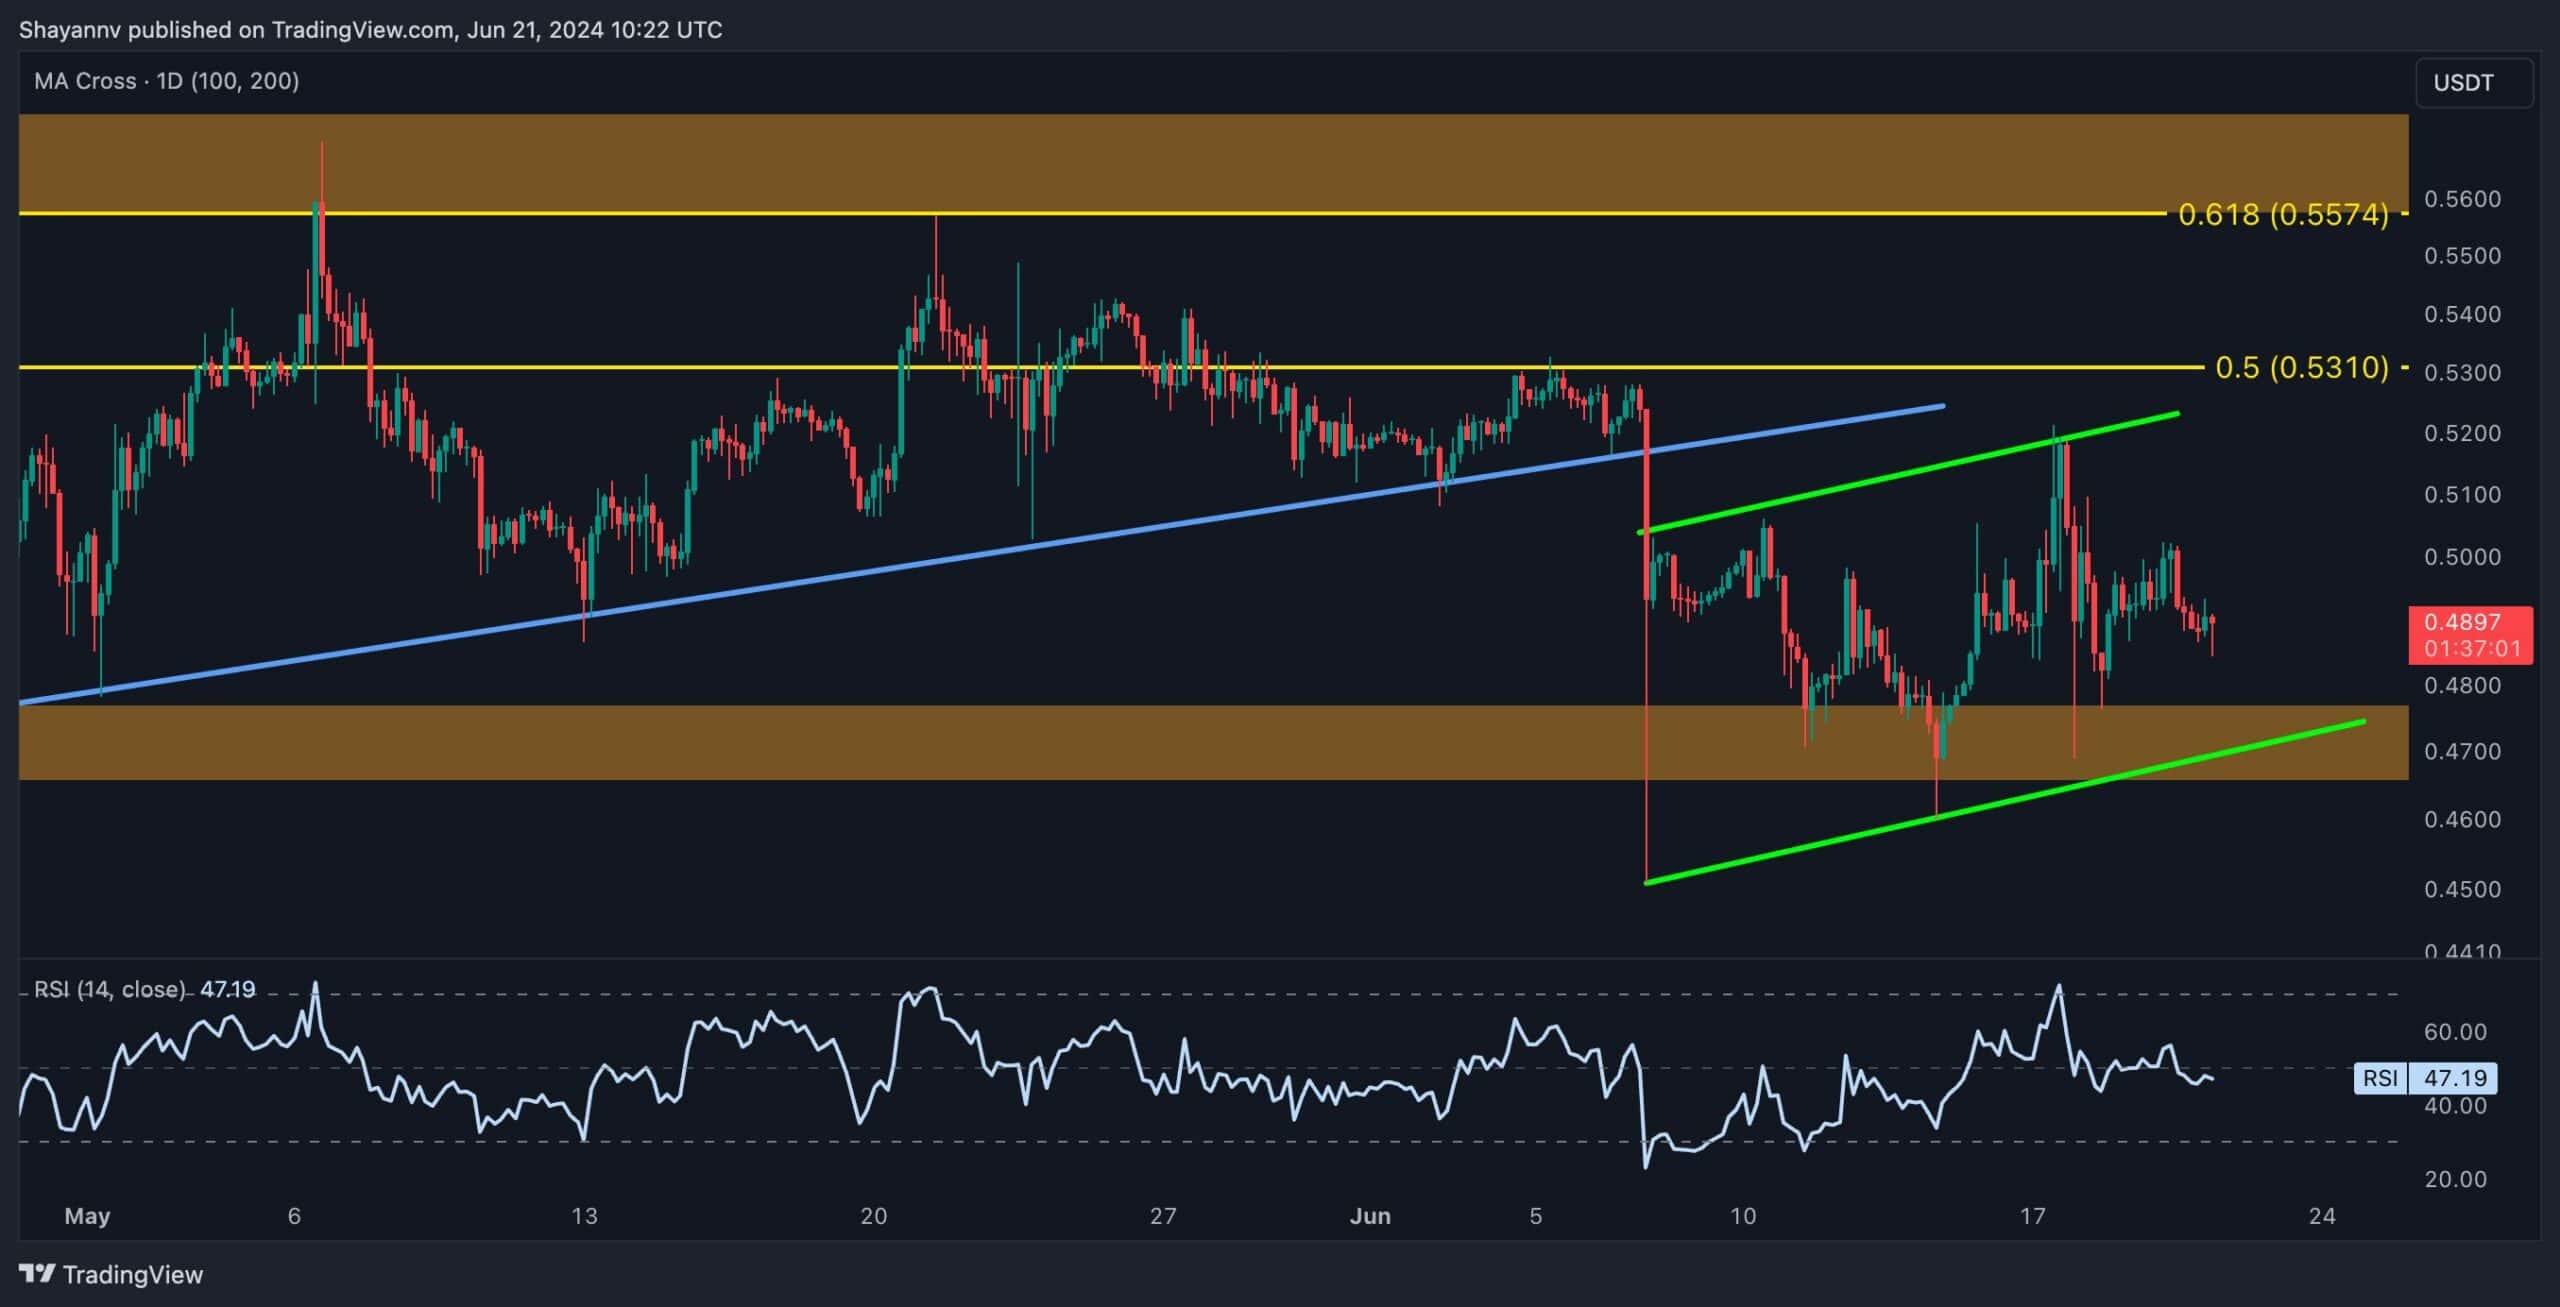Click the 0.4700 price axis label
This screenshot has width=2560, height=1307.
coord(2462,751)
